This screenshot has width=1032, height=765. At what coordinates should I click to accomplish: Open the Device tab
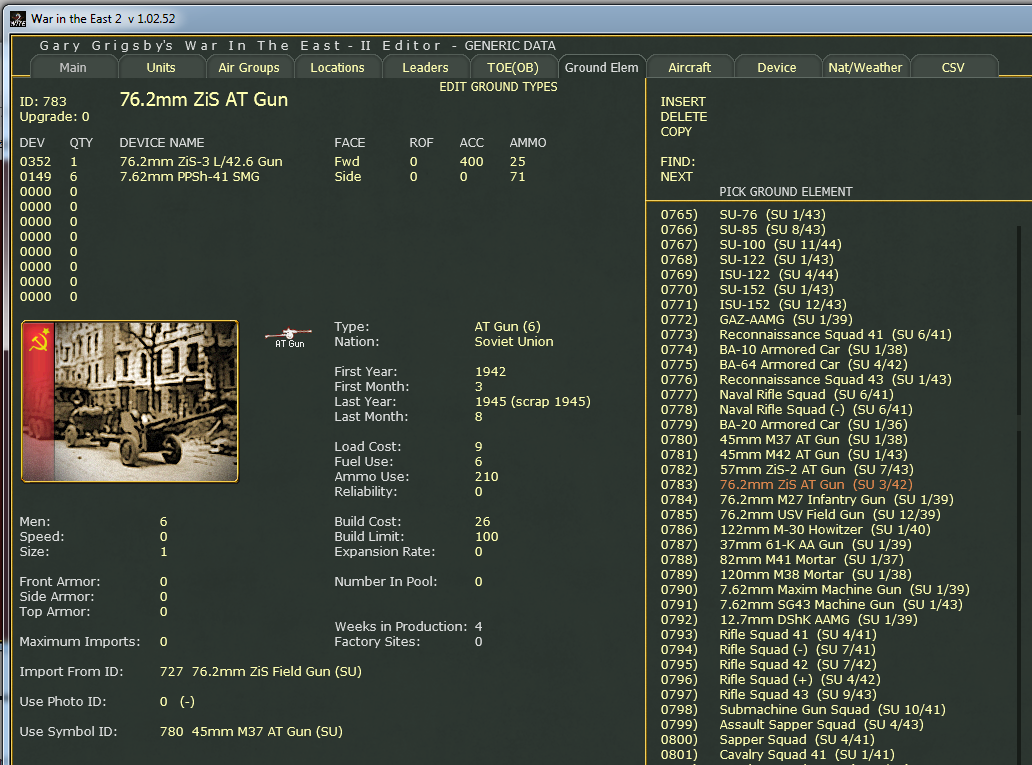coord(777,68)
